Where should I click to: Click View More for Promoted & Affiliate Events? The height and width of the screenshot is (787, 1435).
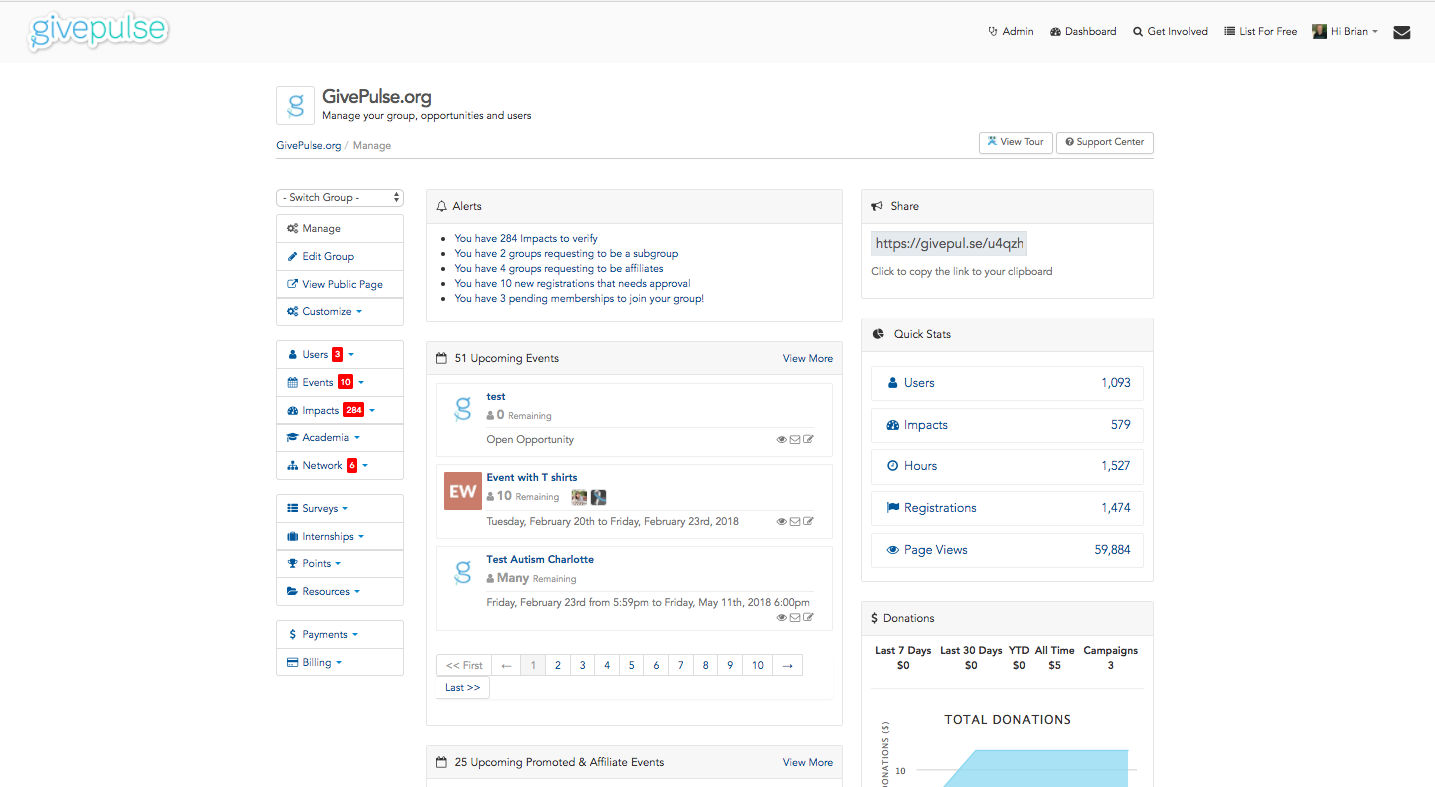click(x=807, y=762)
